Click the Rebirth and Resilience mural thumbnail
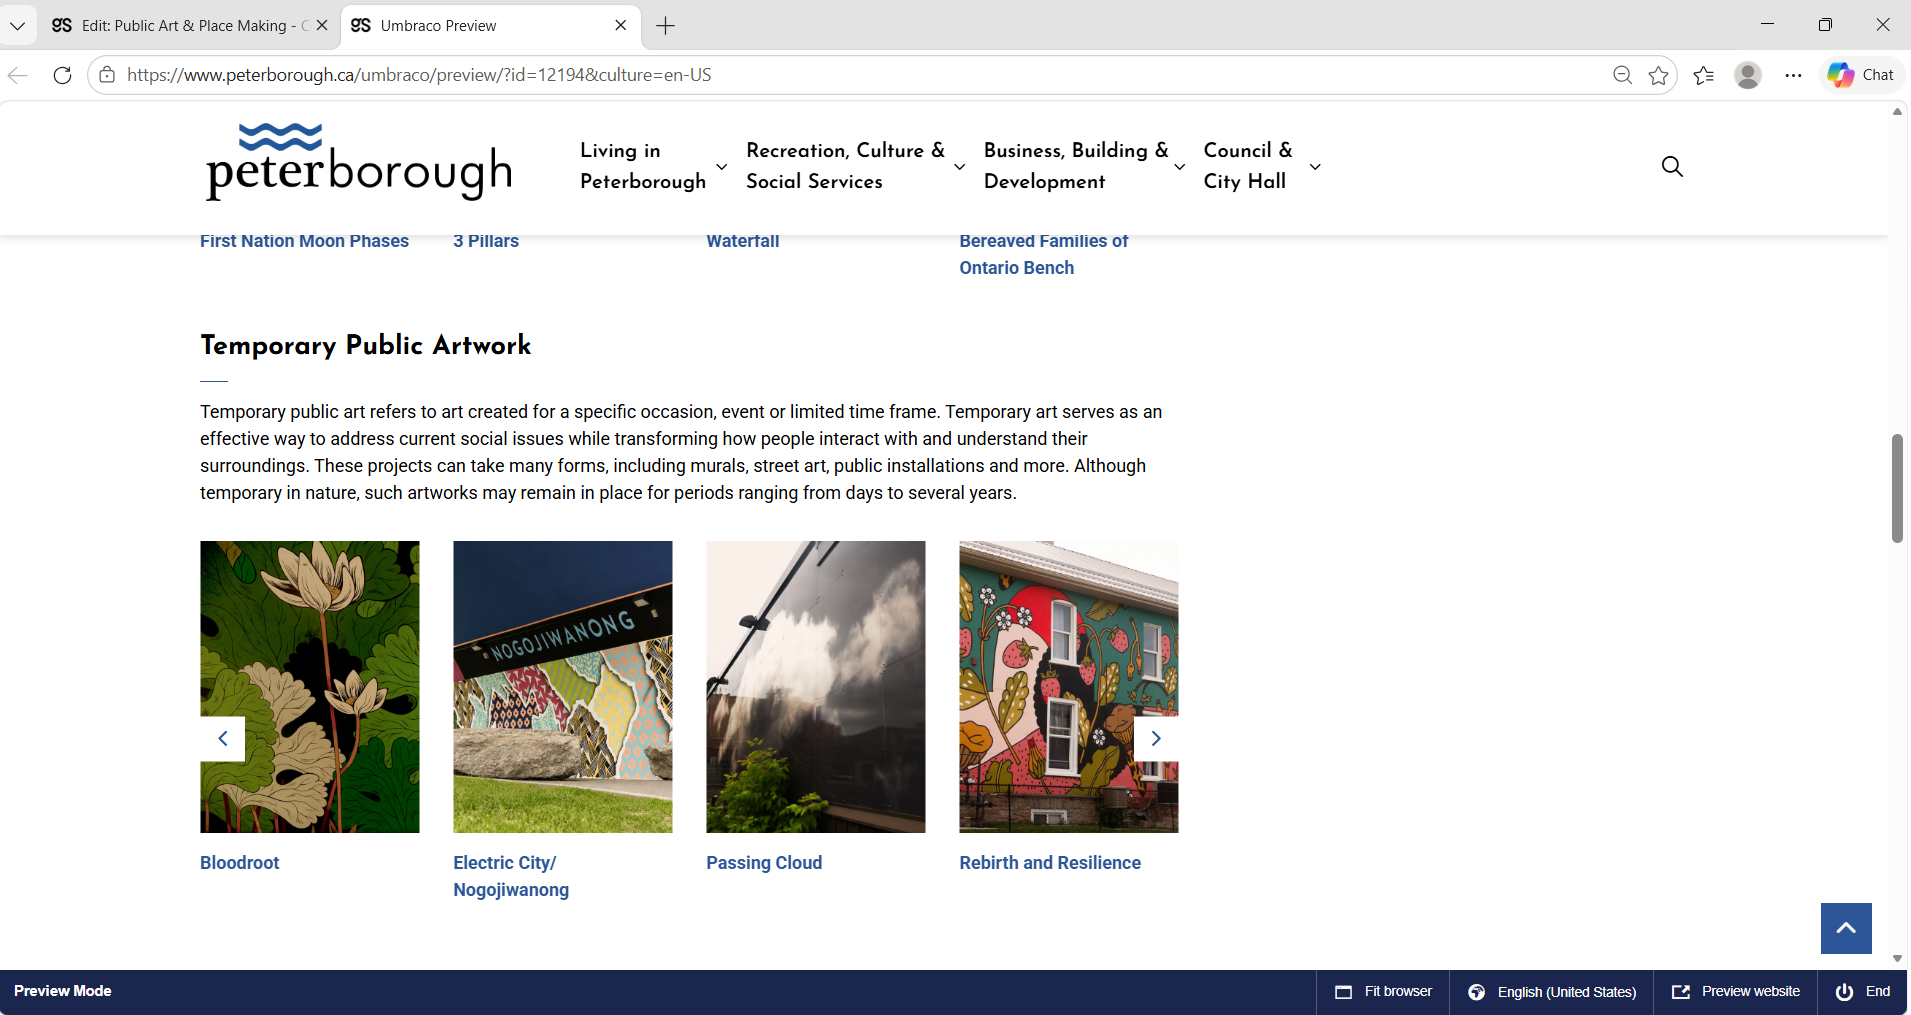The width and height of the screenshot is (1911, 1015). [x=1069, y=687]
